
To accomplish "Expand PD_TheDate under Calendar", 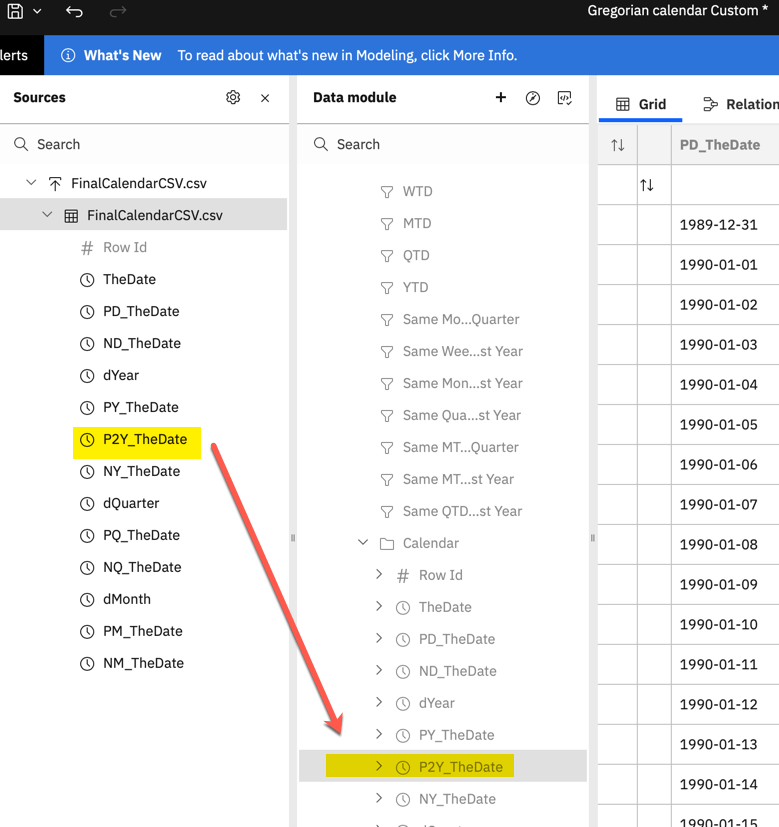I will 379,638.
